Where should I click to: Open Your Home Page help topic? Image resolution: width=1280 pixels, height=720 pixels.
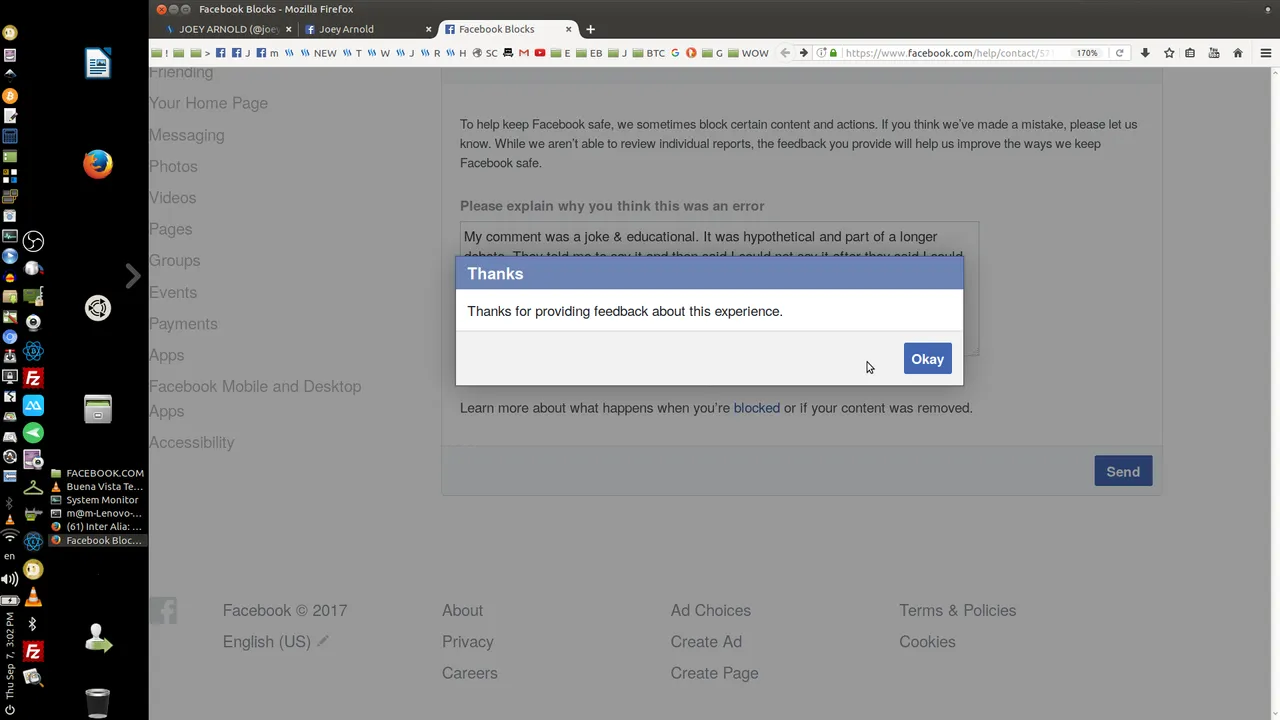(208, 103)
